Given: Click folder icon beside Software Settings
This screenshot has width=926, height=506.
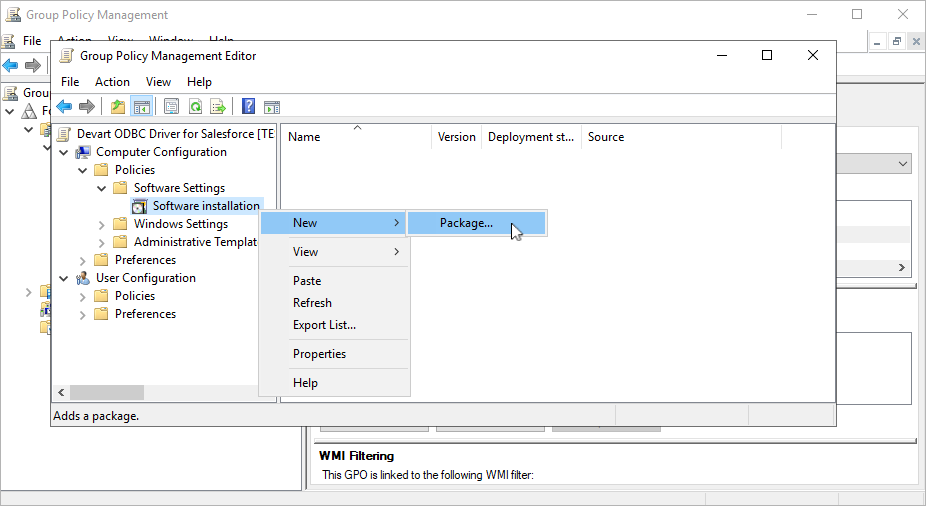Looking at the screenshot, I should 120,188.
